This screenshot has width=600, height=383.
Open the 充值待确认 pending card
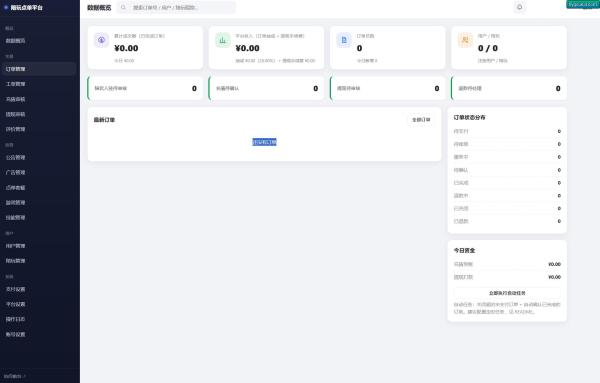266,88
